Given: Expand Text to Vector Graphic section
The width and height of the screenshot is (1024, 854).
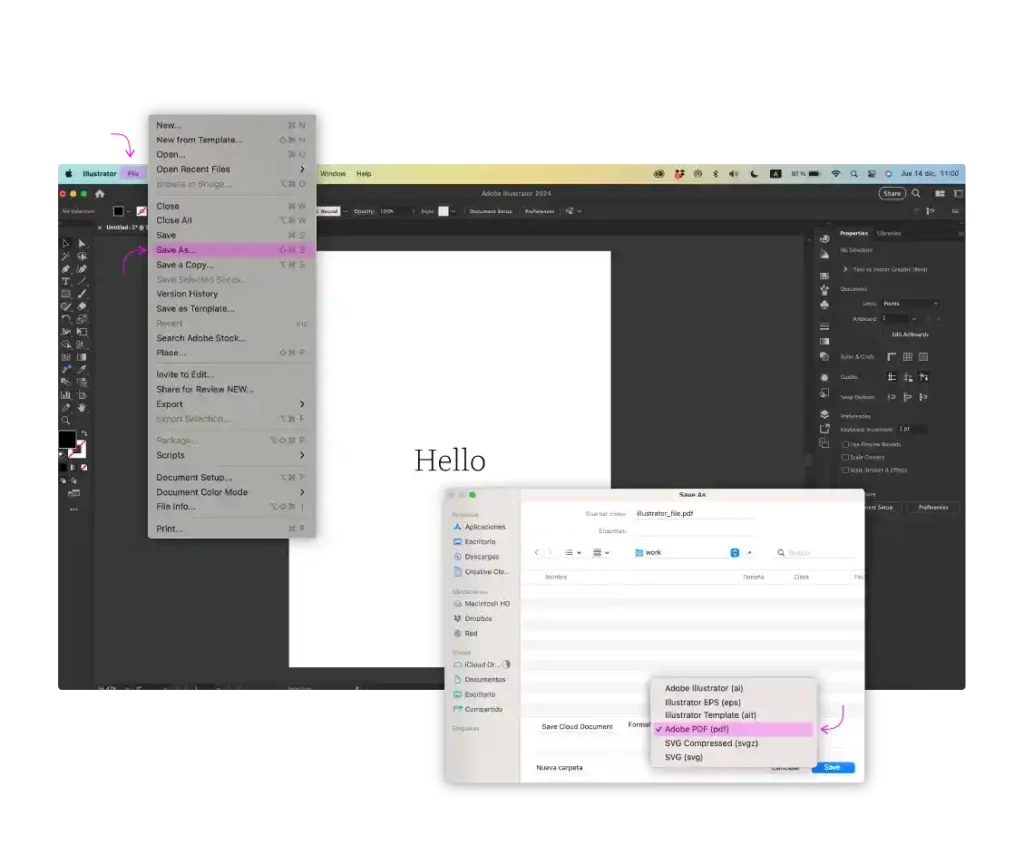Looking at the screenshot, I should pos(845,269).
